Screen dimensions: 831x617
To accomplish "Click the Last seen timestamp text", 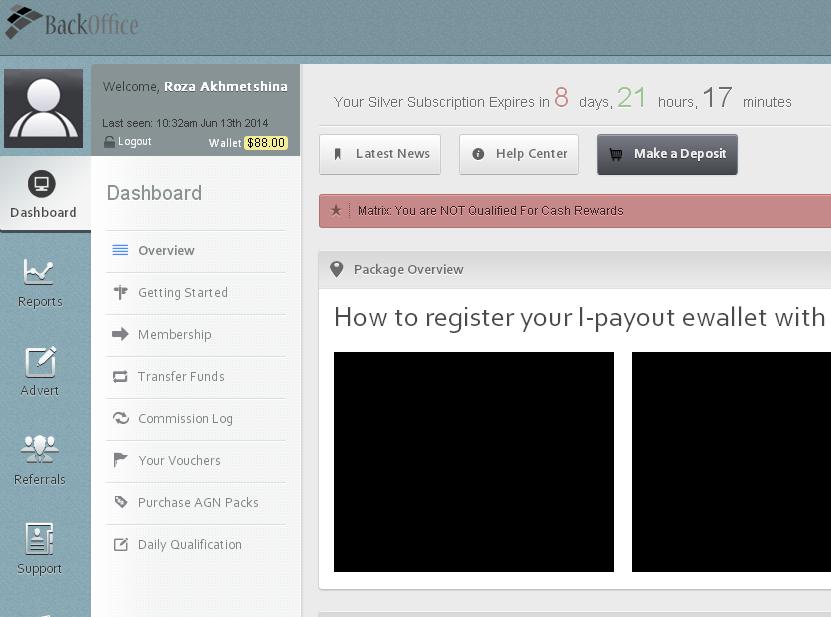I will [x=185, y=123].
